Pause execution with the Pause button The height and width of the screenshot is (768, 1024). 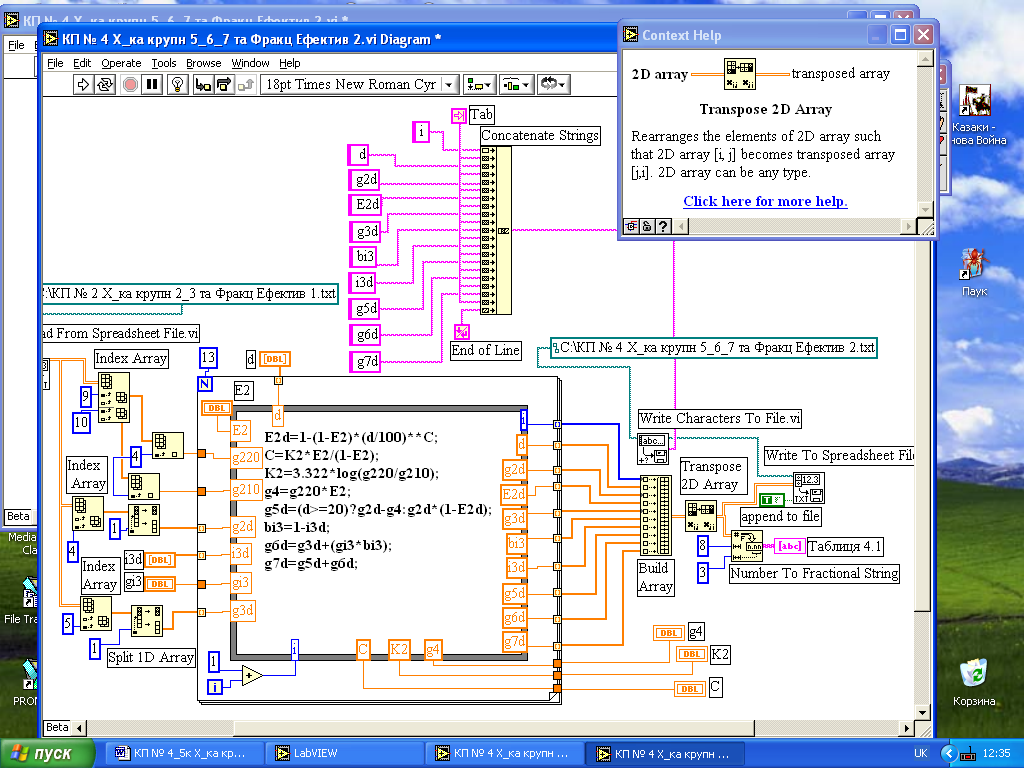pyautogui.click(x=152, y=84)
